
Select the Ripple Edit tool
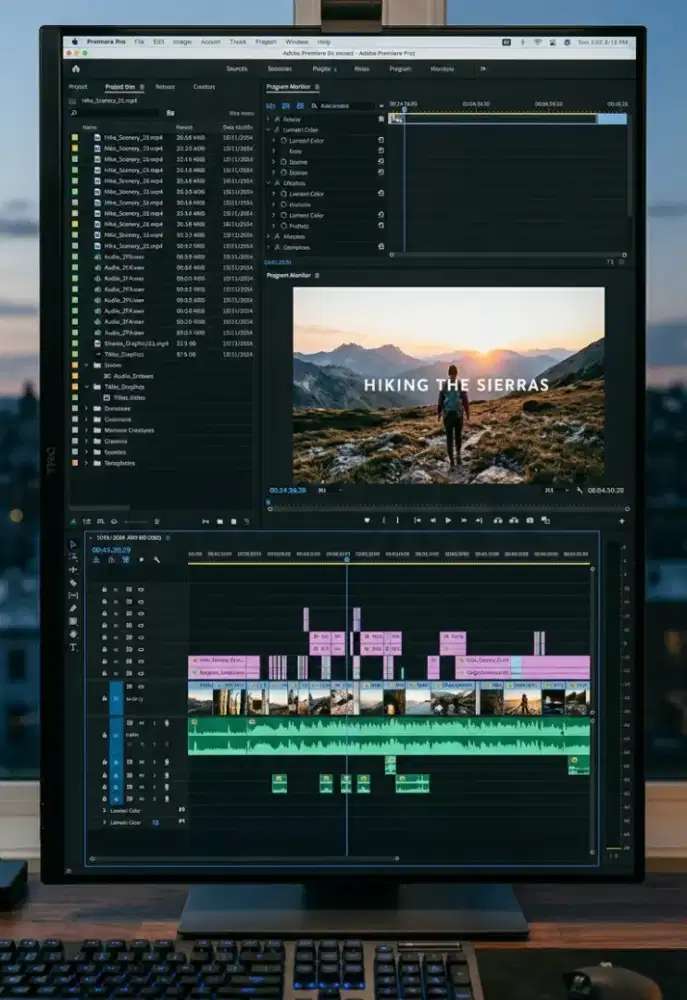coord(73,570)
